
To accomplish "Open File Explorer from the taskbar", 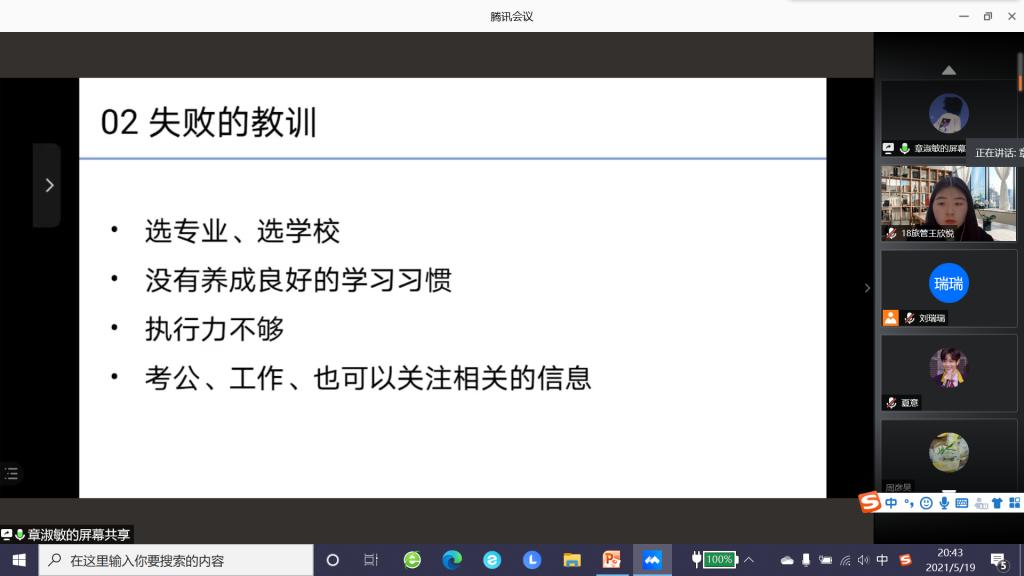I will click(x=572, y=560).
